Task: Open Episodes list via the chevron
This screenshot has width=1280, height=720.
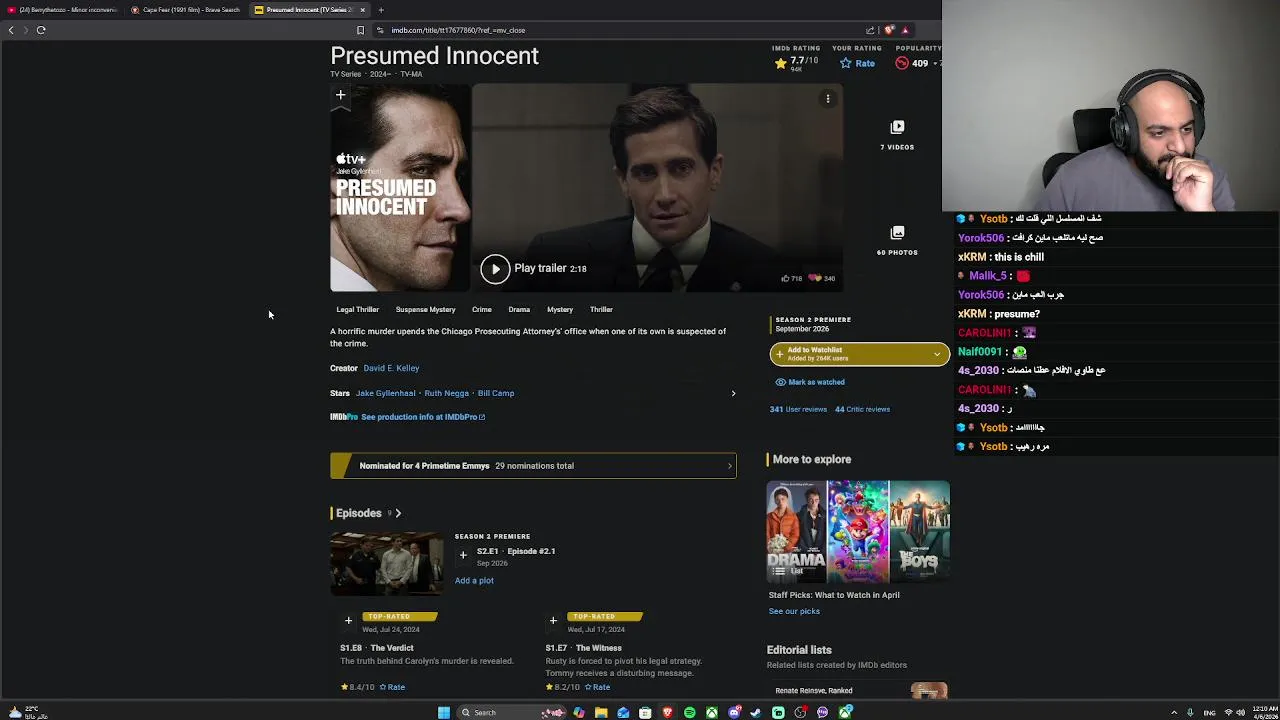Action: 398,513
